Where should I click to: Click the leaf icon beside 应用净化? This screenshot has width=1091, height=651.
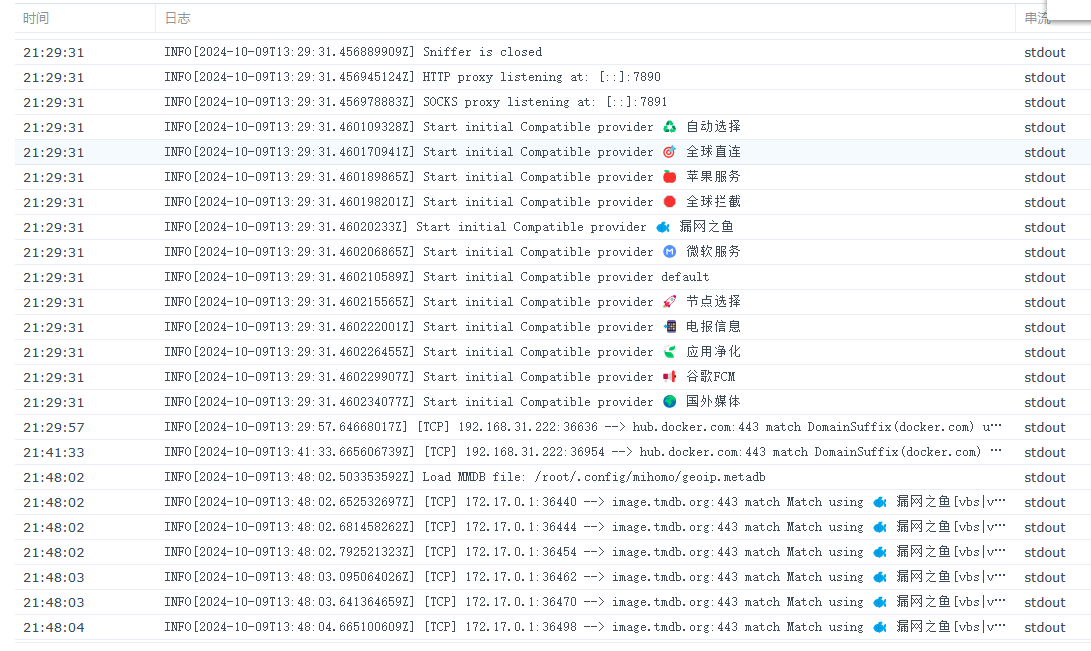[670, 352]
